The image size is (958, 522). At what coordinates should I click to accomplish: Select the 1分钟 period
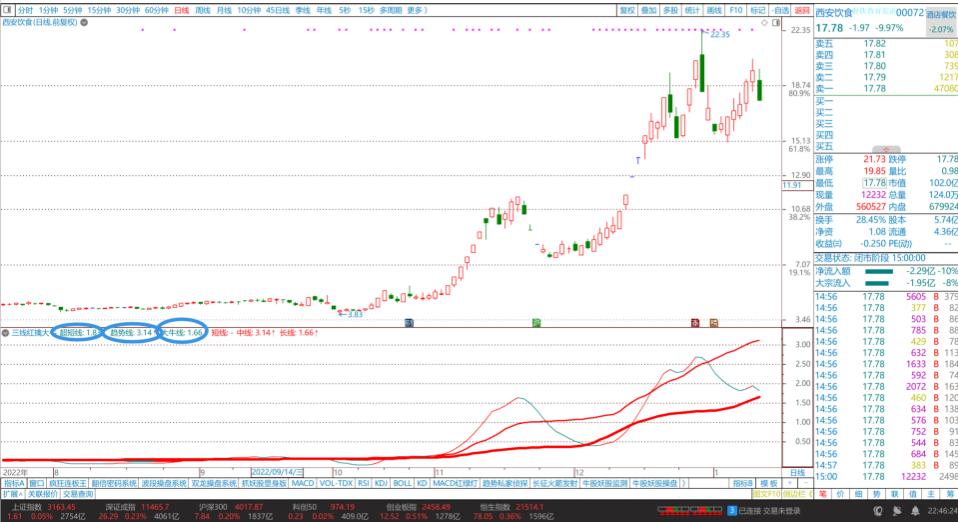pyautogui.click(x=48, y=10)
